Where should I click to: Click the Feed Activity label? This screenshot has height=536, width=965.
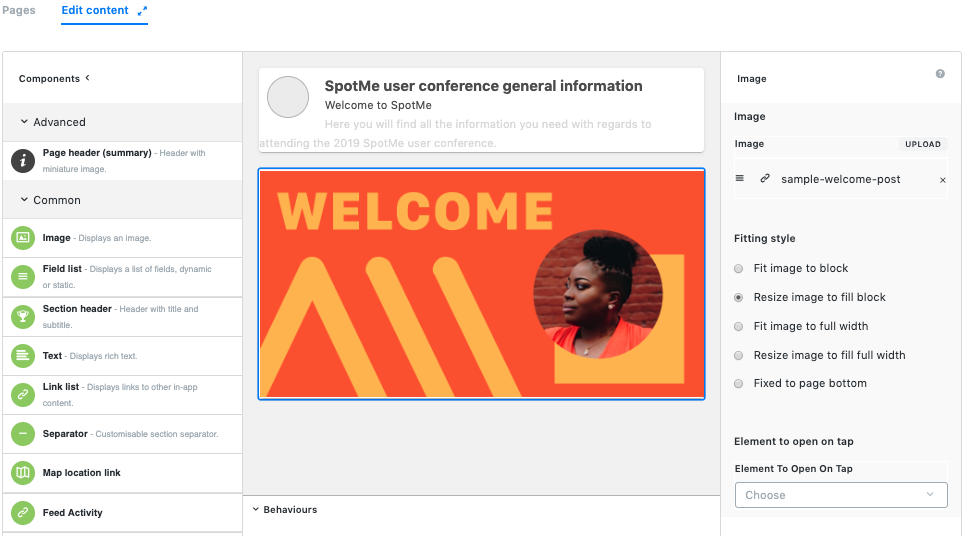pyautogui.click(x=72, y=513)
